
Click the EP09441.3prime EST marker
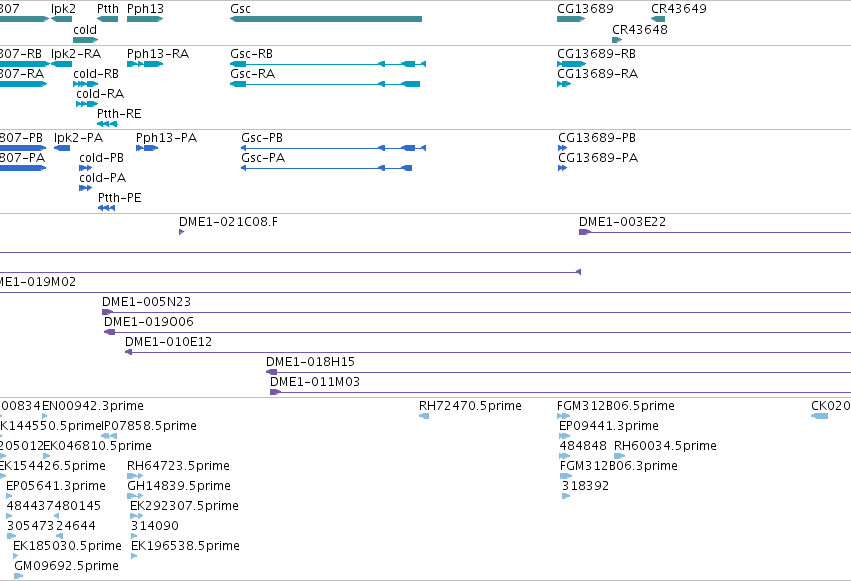[564, 436]
